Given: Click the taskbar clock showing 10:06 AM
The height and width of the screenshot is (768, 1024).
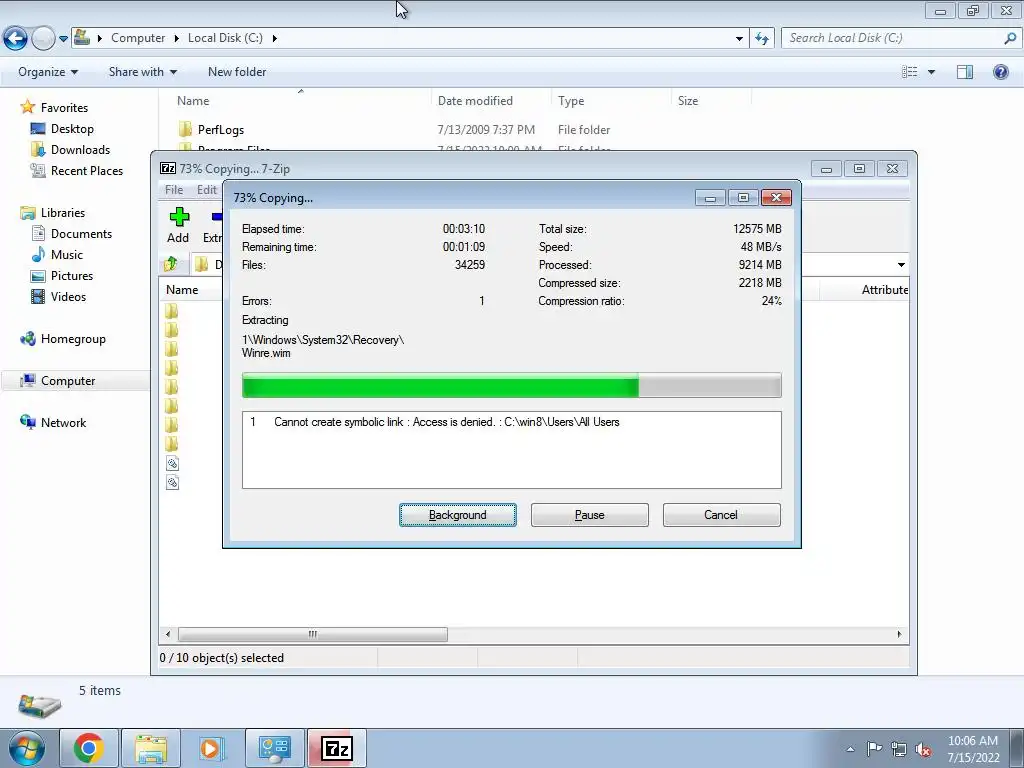Looking at the screenshot, I should 973,748.
